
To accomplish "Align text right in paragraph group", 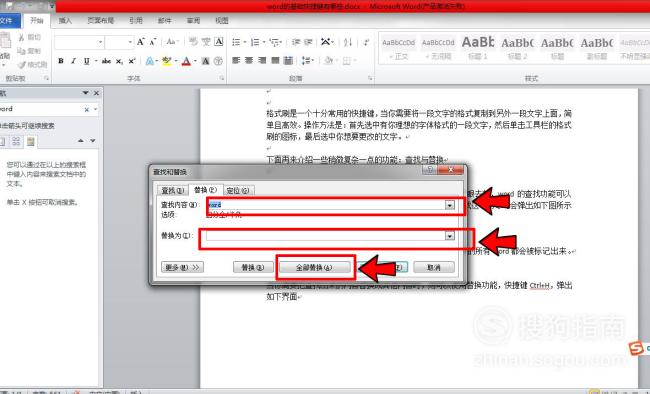I will click(x=262, y=61).
